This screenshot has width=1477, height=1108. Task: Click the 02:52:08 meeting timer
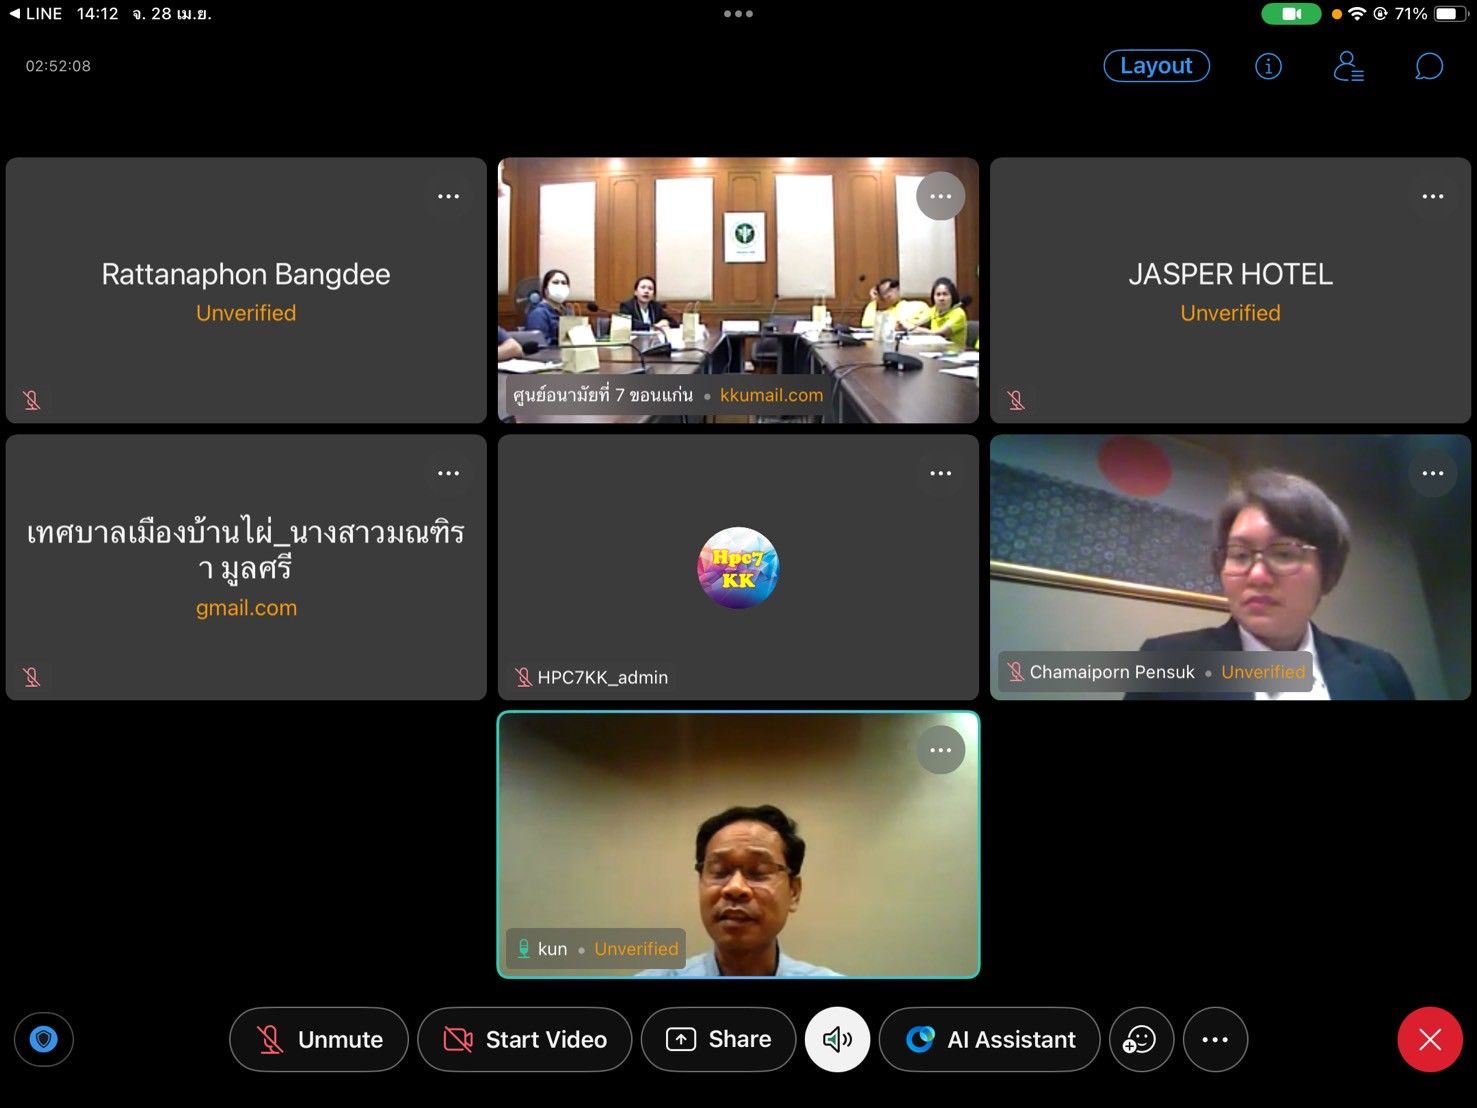point(58,66)
